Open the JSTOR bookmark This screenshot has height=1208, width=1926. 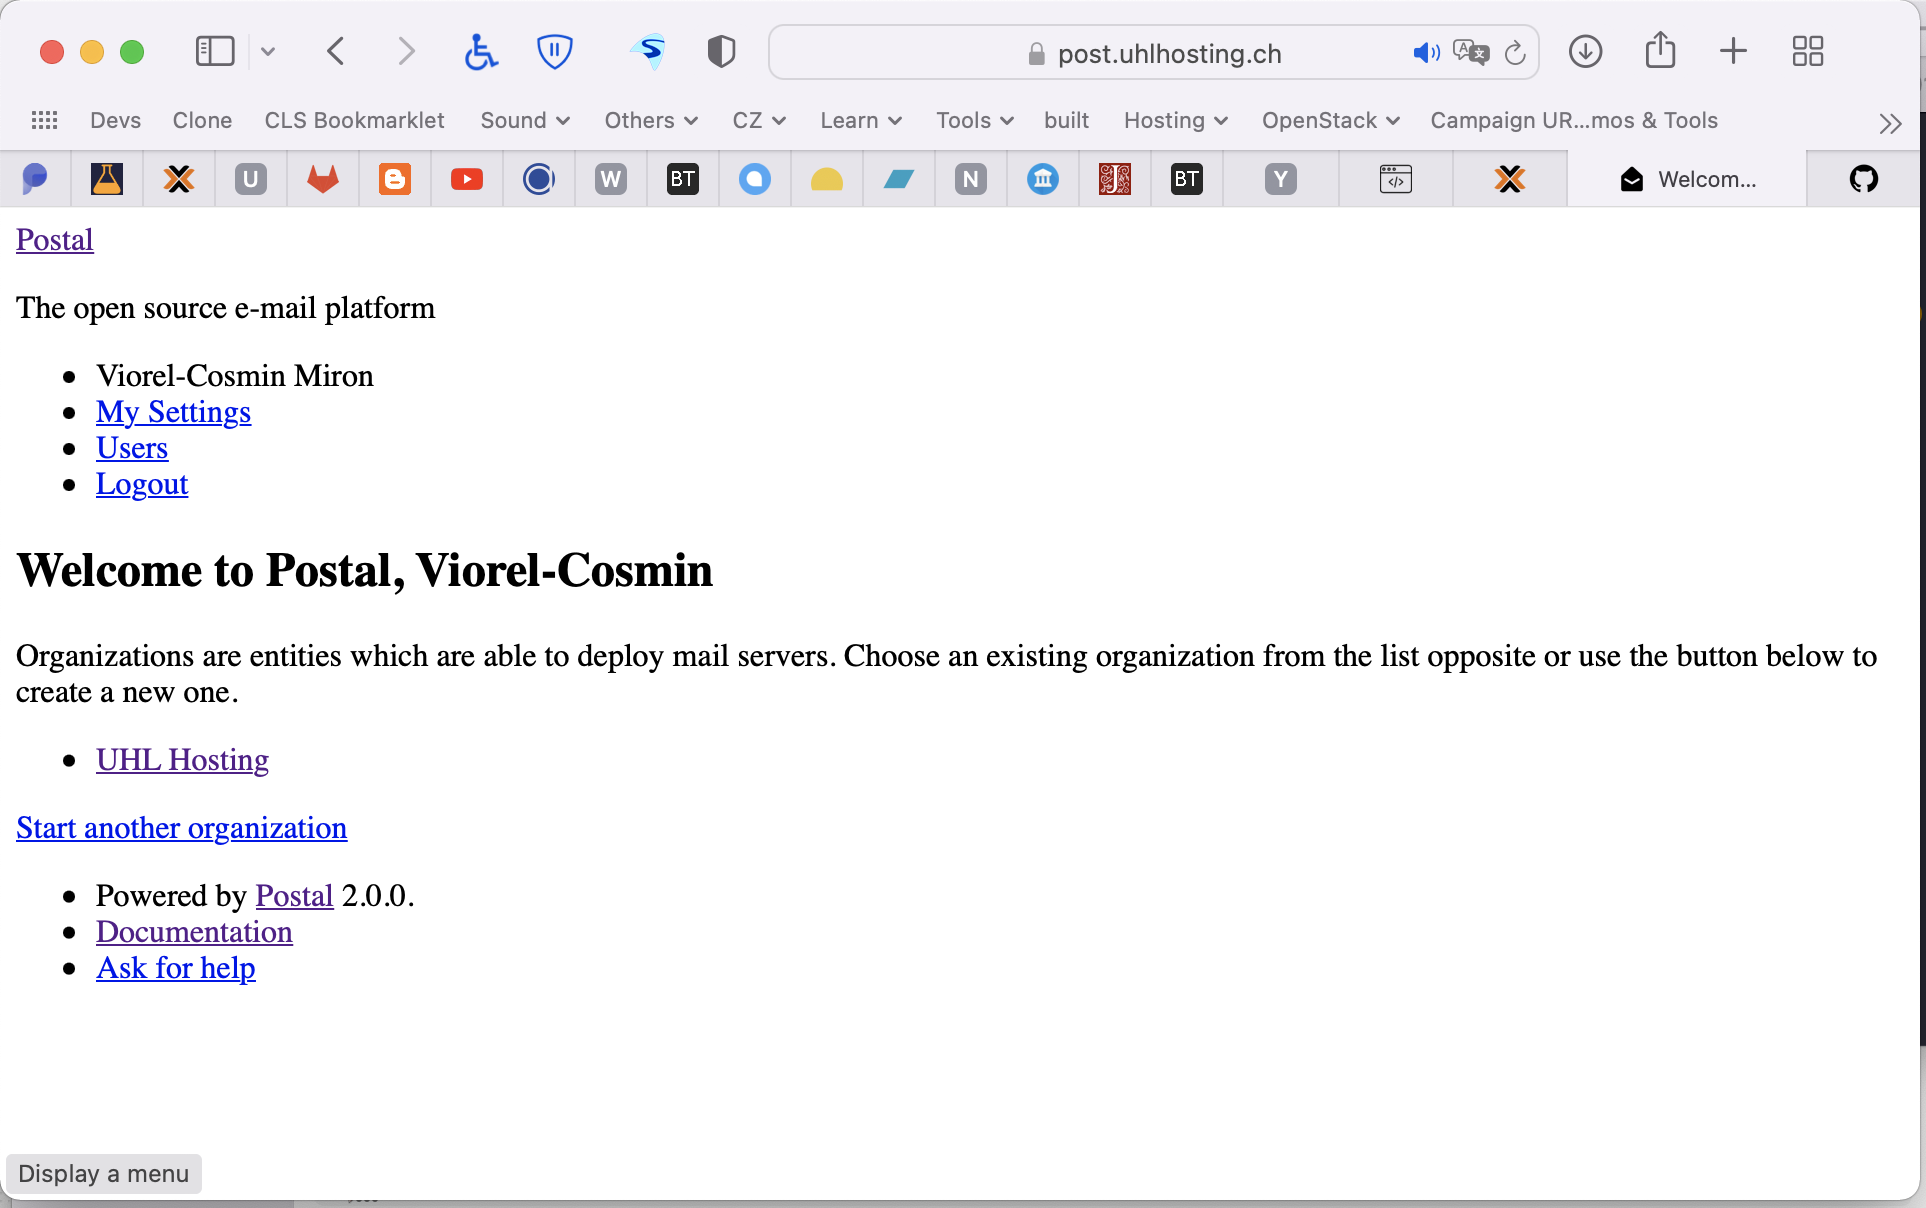point(1115,179)
